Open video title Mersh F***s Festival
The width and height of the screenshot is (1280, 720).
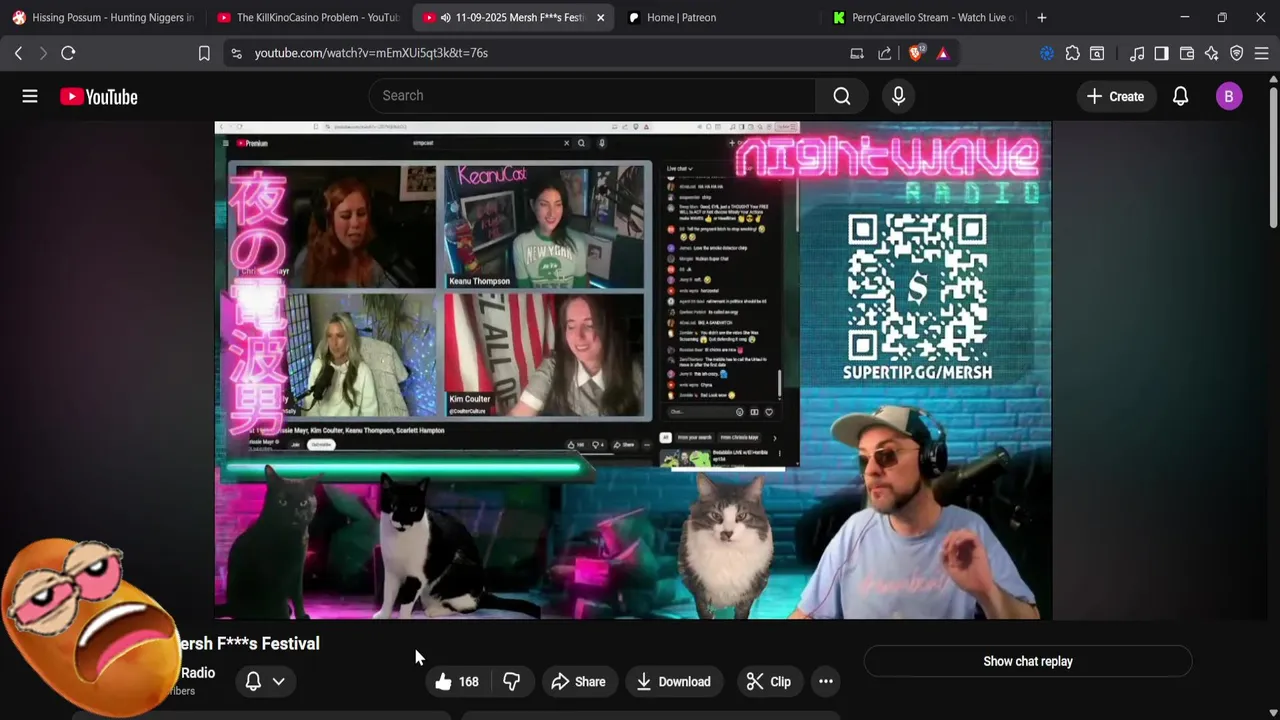[x=250, y=644]
